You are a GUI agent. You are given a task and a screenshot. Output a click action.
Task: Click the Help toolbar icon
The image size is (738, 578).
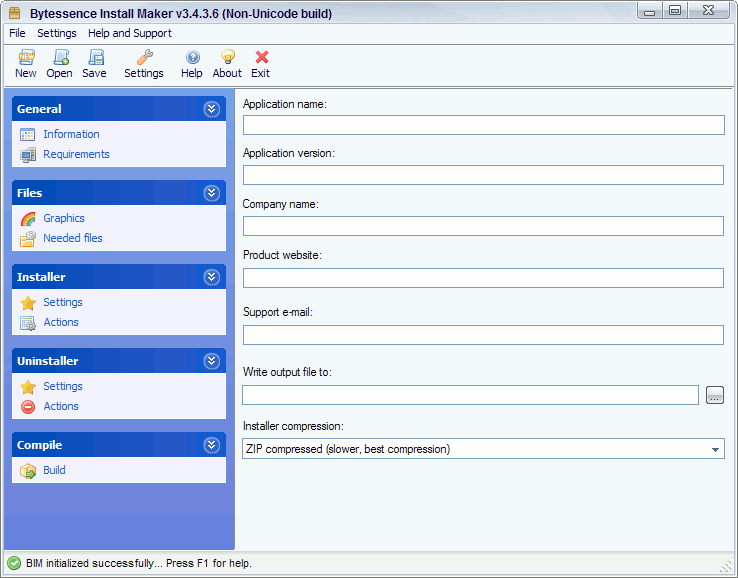(193, 57)
